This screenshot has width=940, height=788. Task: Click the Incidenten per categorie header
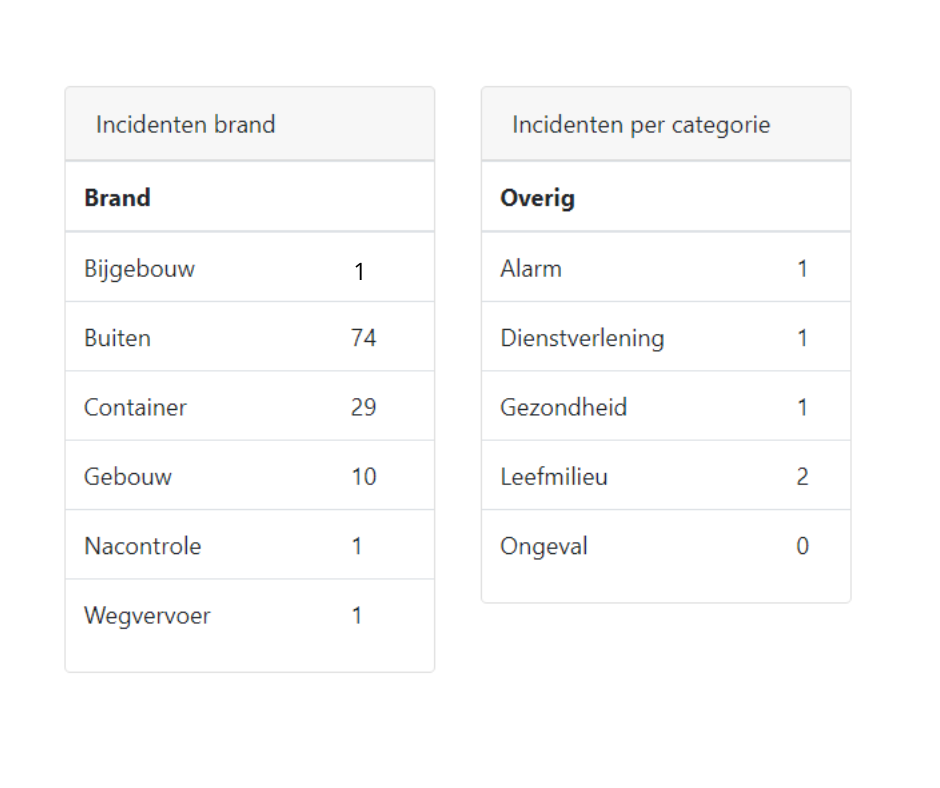click(x=665, y=124)
